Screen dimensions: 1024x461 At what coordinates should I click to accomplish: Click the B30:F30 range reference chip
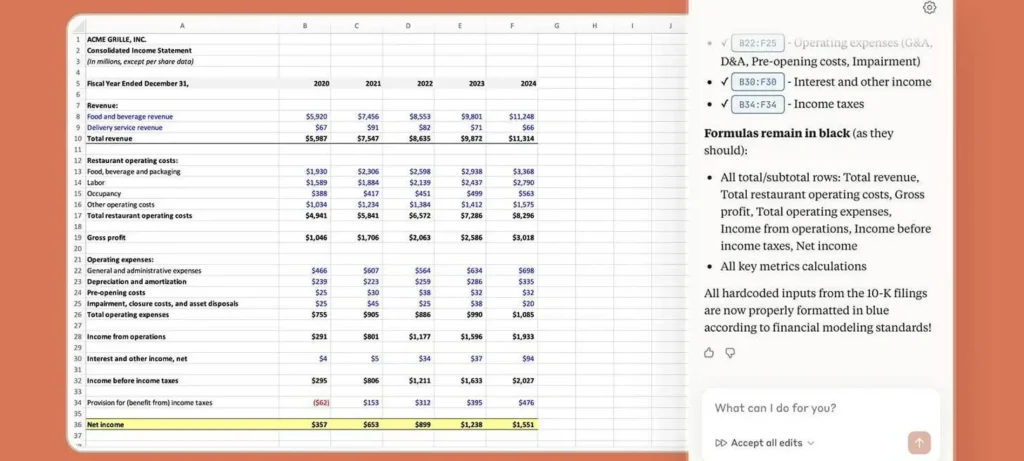pos(757,82)
